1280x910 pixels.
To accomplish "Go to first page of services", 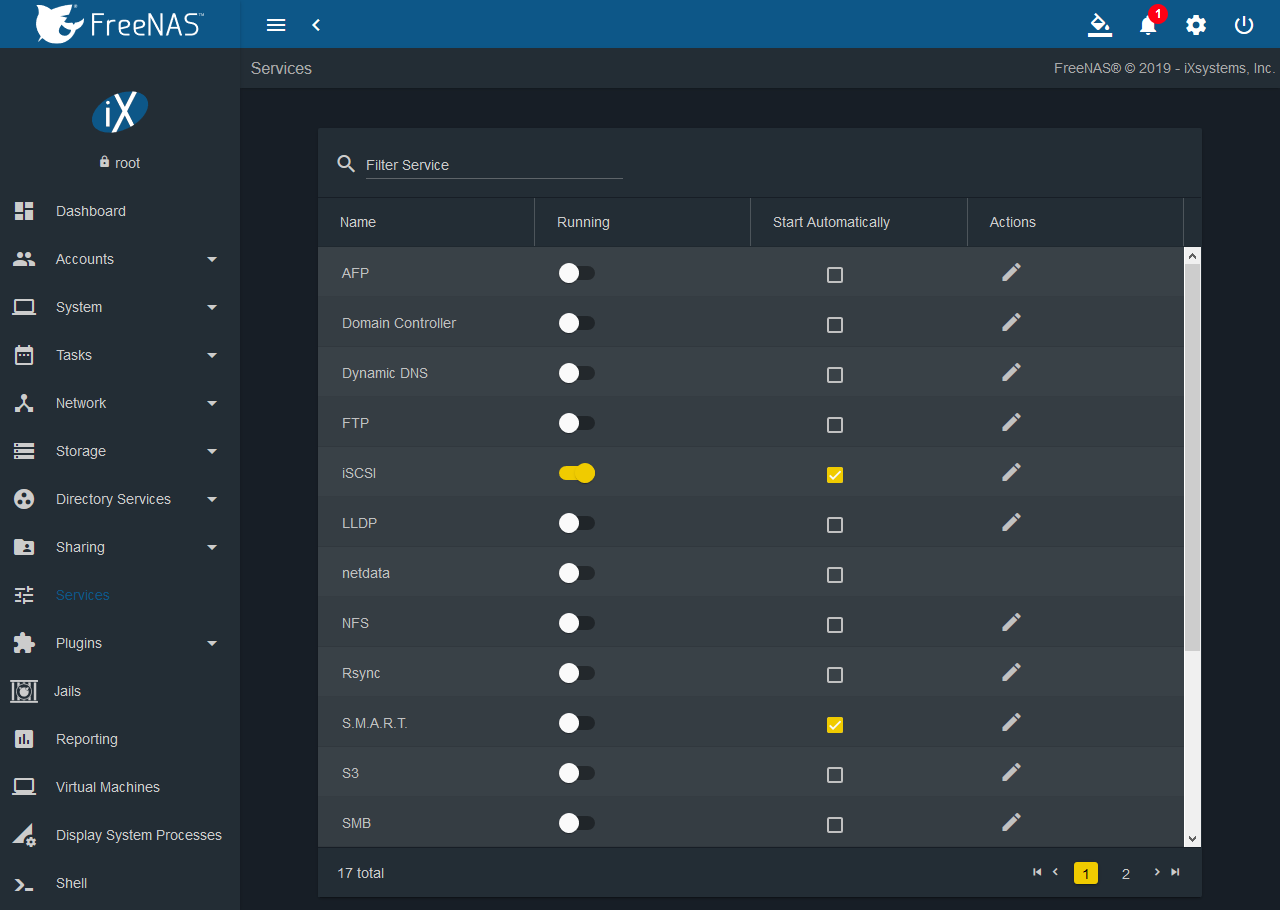I will (1037, 872).
